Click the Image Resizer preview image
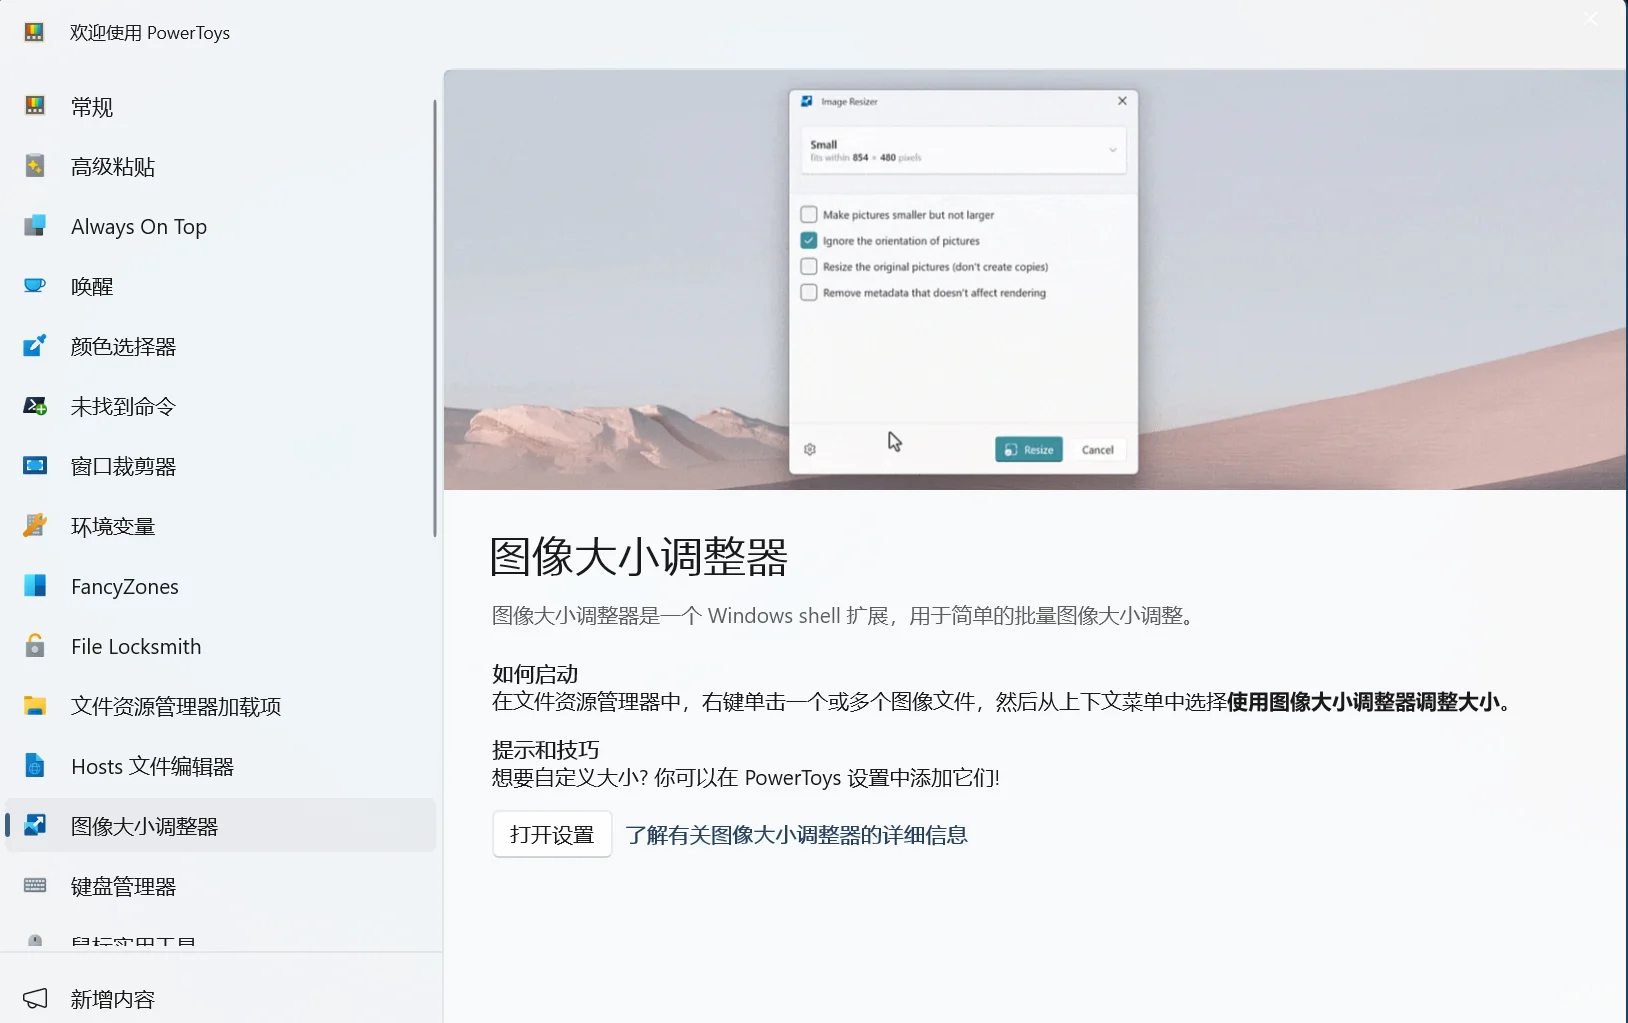The image size is (1628, 1023). (1035, 280)
